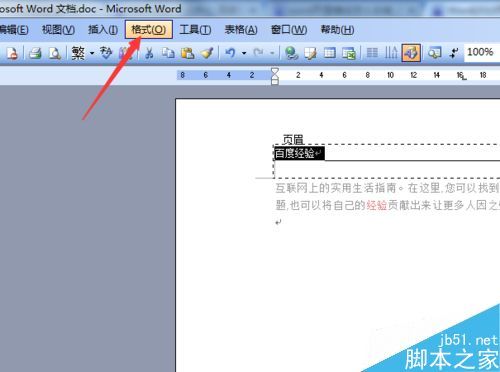Click the 繁 Chinese conversion button
Image resolution: width=500 pixels, height=372 pixels.
point(78,53)
